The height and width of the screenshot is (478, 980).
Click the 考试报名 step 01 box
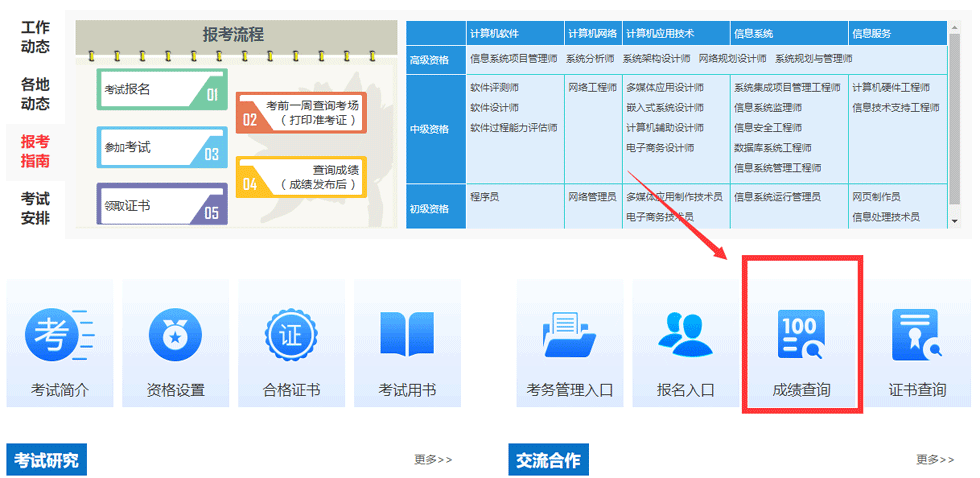[162, 90]
